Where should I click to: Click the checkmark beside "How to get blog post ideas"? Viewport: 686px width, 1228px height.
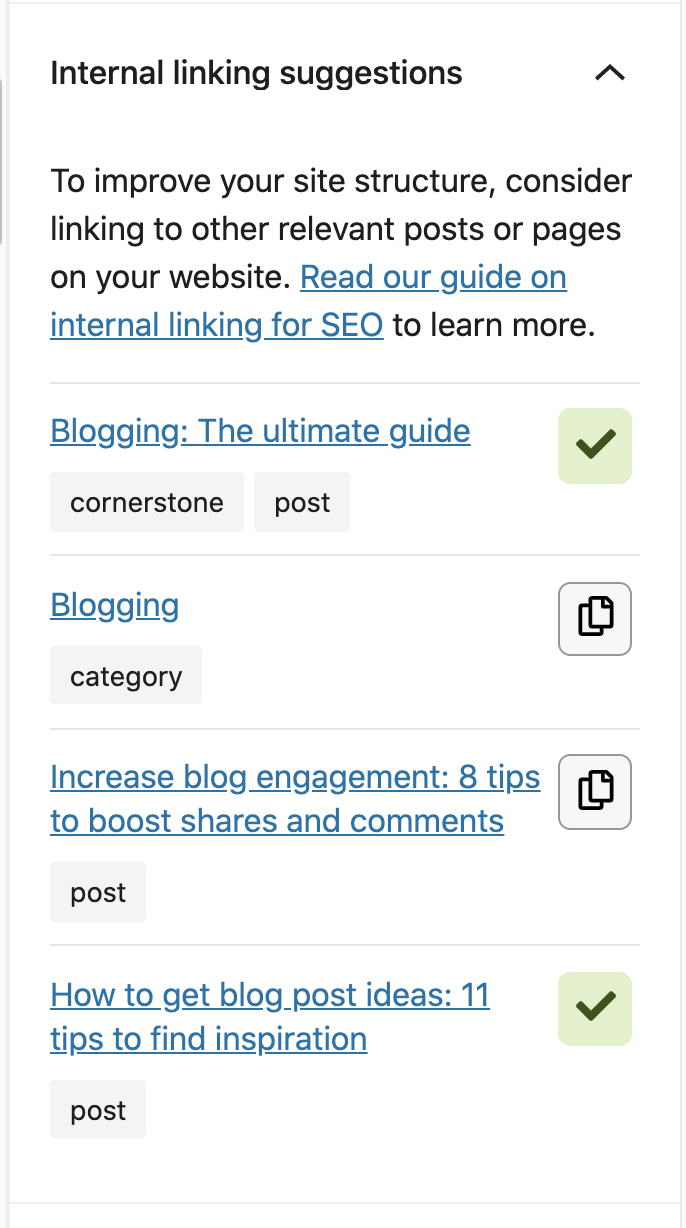point(594,1009)
